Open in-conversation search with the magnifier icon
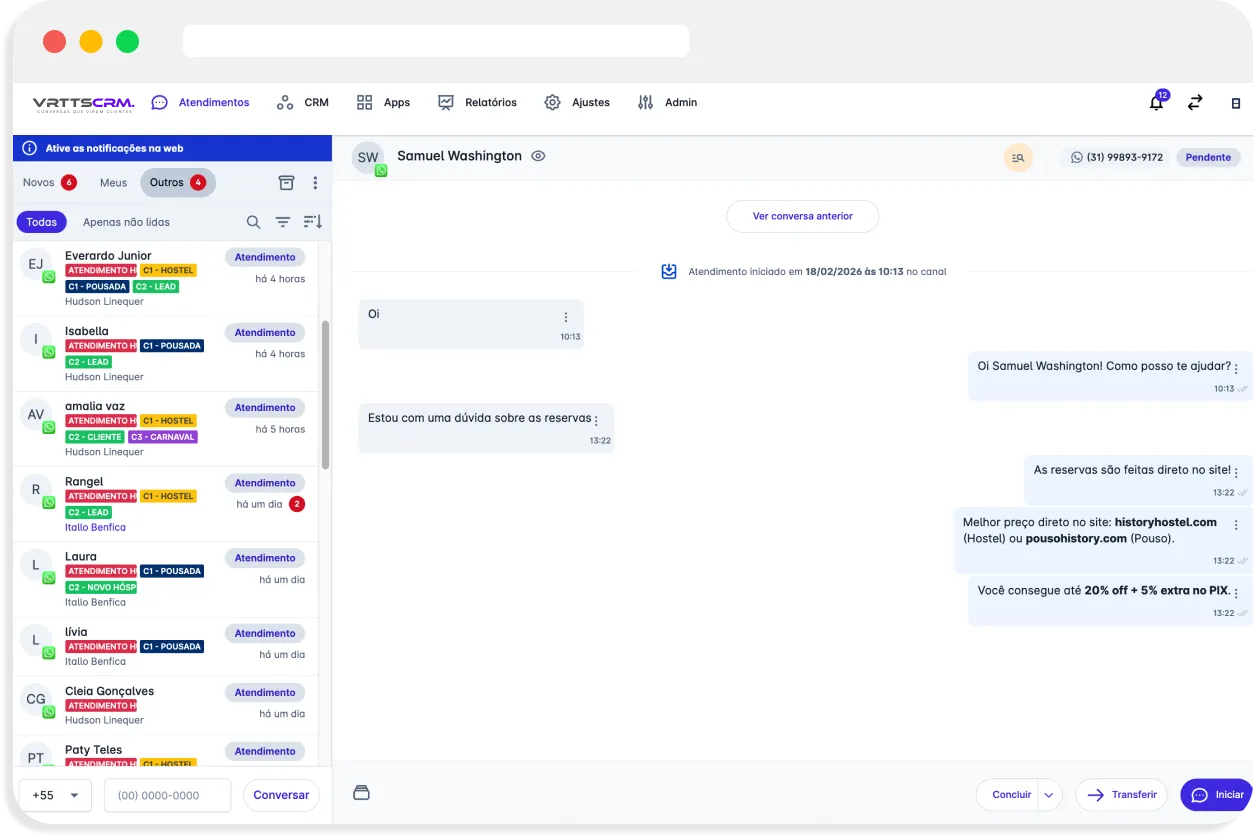Screen dimensions: 1253x837 coord(1018,158)
